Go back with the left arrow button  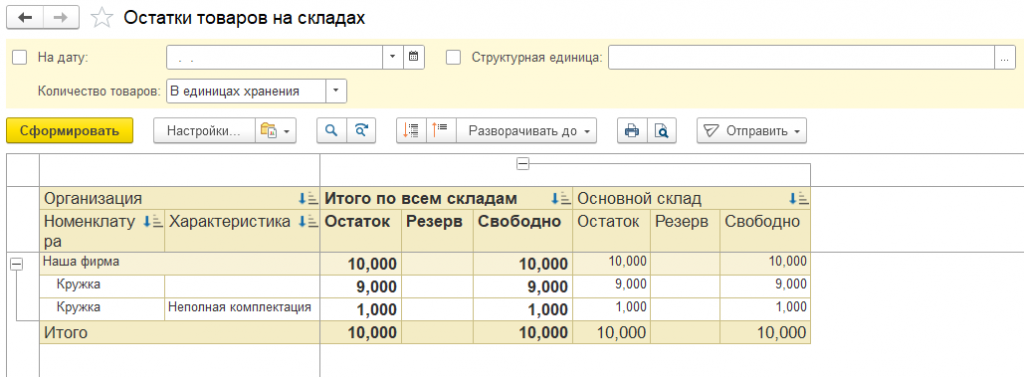point(25,17)
